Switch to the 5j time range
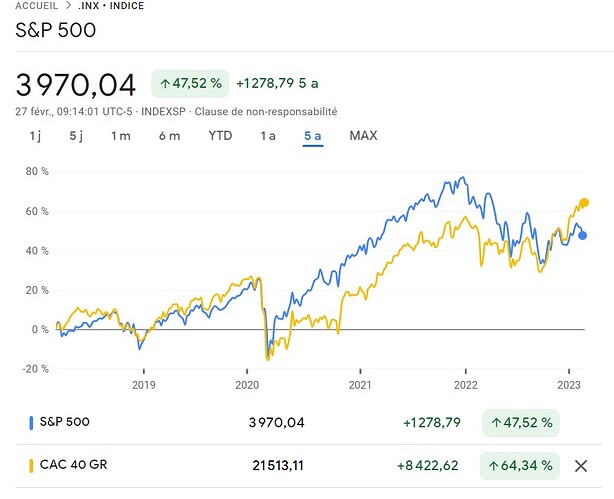 76,136
